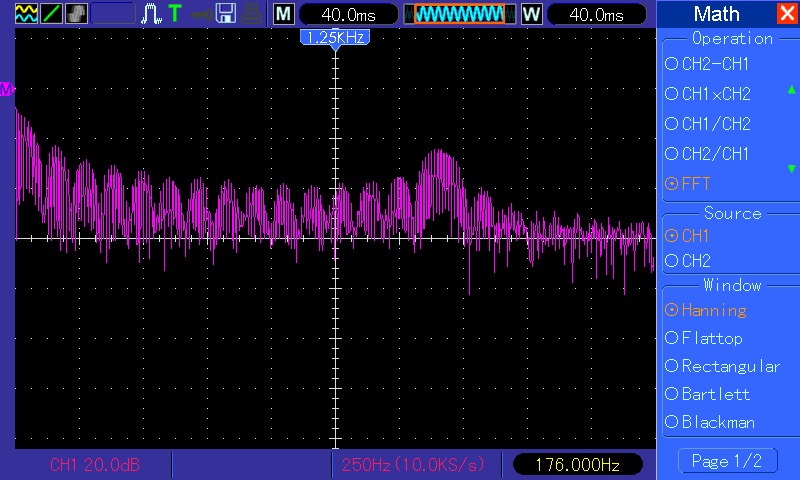This screenshot has width=800, height=480.
Task: Click the main timebase 40.0ms field
Action: [348, 14]
